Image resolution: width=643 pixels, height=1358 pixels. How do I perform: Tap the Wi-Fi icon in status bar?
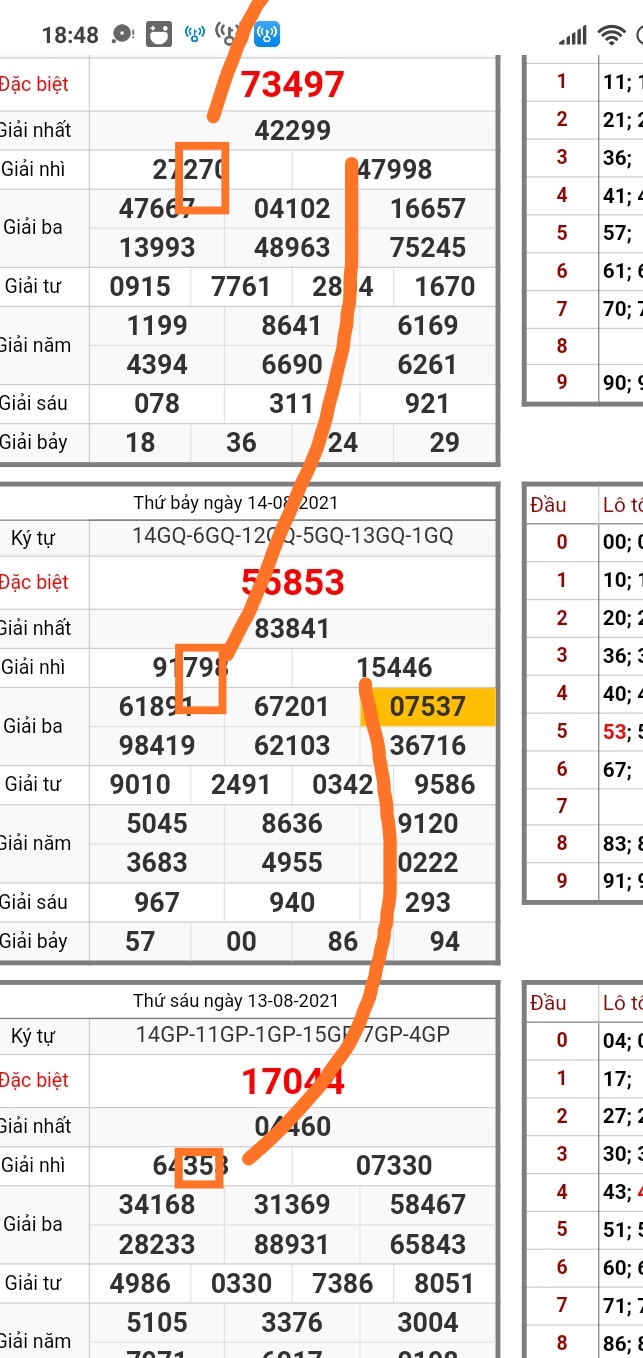click(610, 36)
